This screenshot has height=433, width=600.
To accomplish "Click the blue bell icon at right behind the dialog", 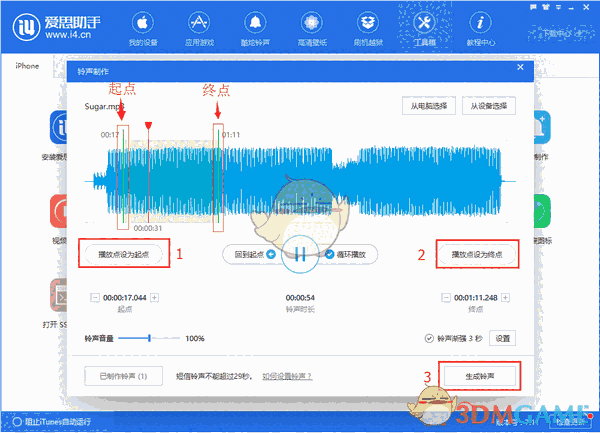I will tap(542, 127).
